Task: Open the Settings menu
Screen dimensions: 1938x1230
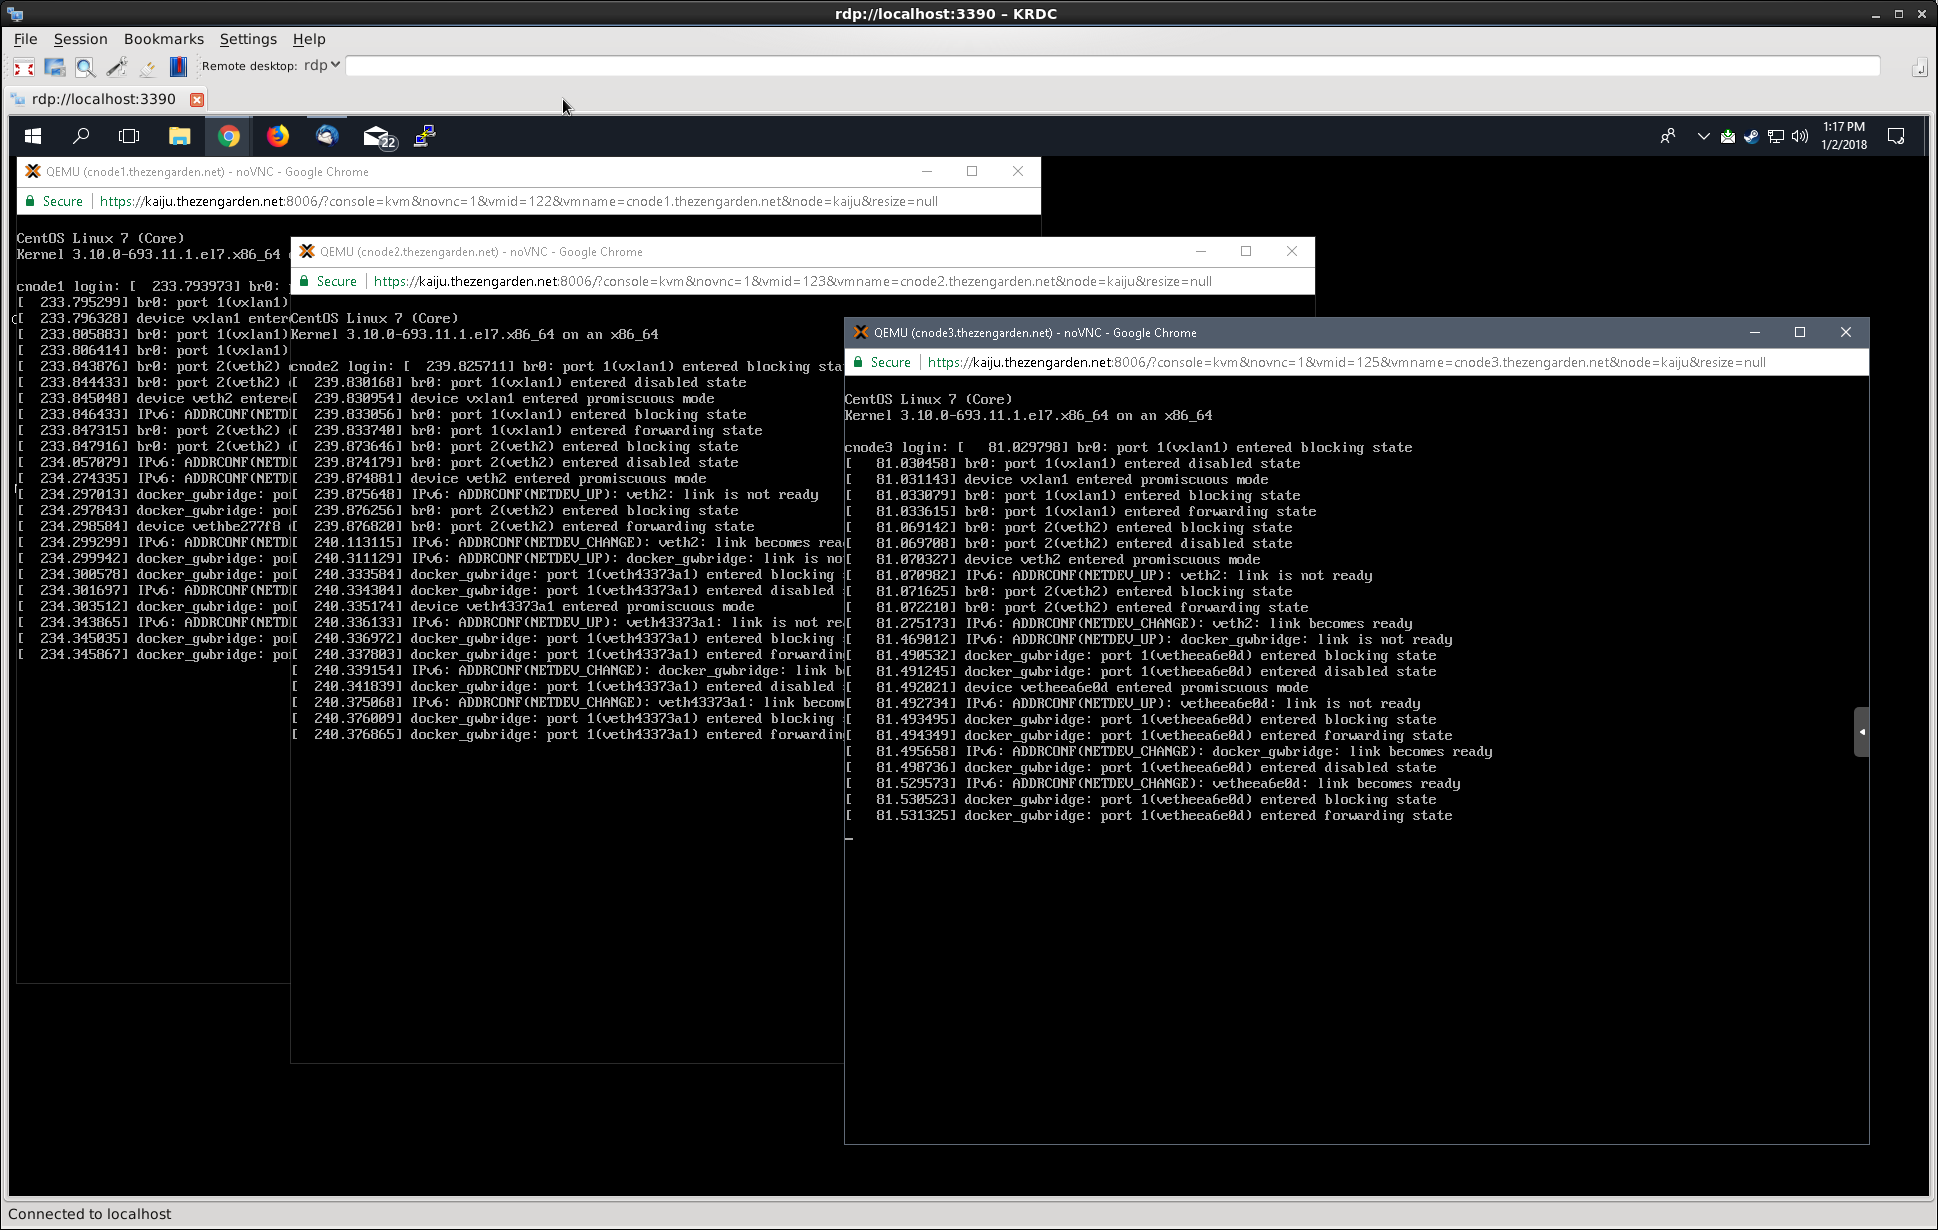Action: coord(248,39)
